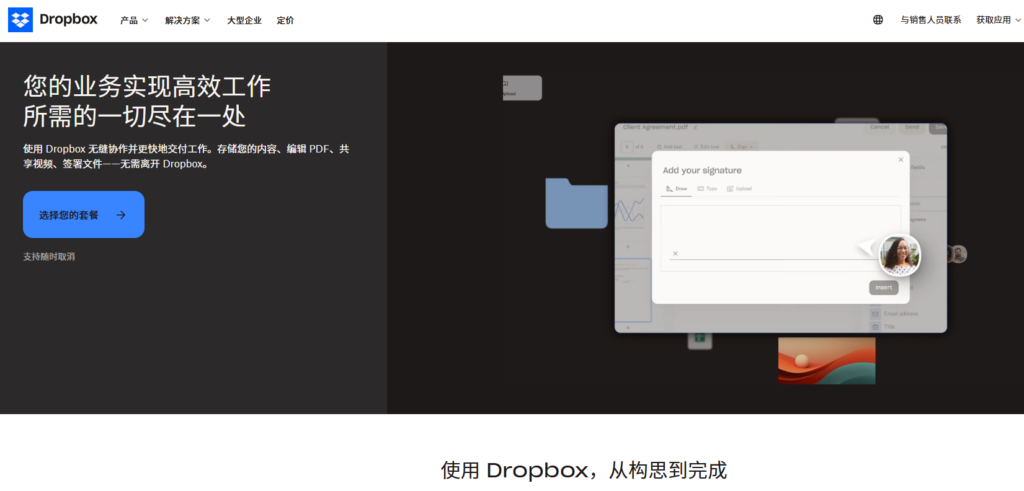The width and height of the screenshot is (1024, 491).
Task: Click Add text in the PDF toolbar
Action: pos(669,147)
